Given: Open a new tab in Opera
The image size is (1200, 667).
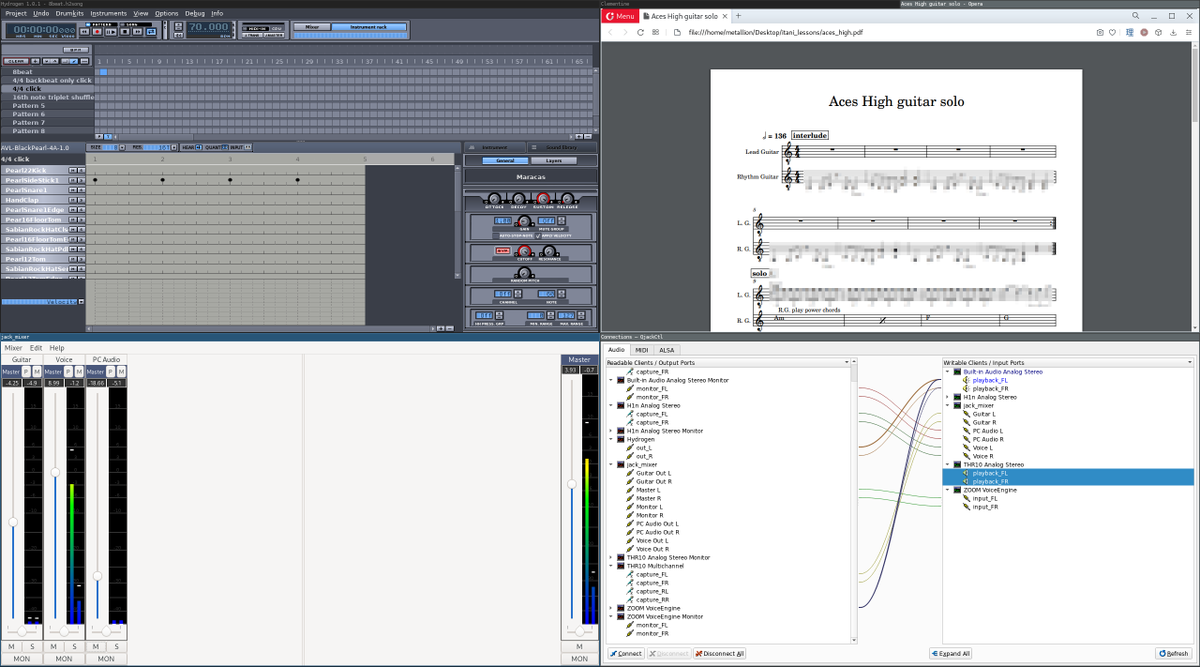Looking at the screenshot, I should pyautogui.click(x=738, y=16).
